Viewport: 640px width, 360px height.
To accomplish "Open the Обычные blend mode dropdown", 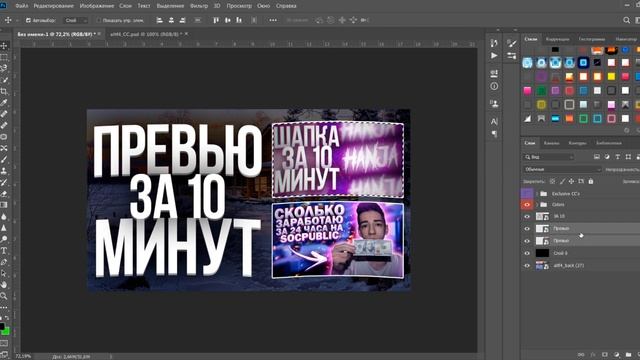I will pyautogui.click(x=562, y=169).
